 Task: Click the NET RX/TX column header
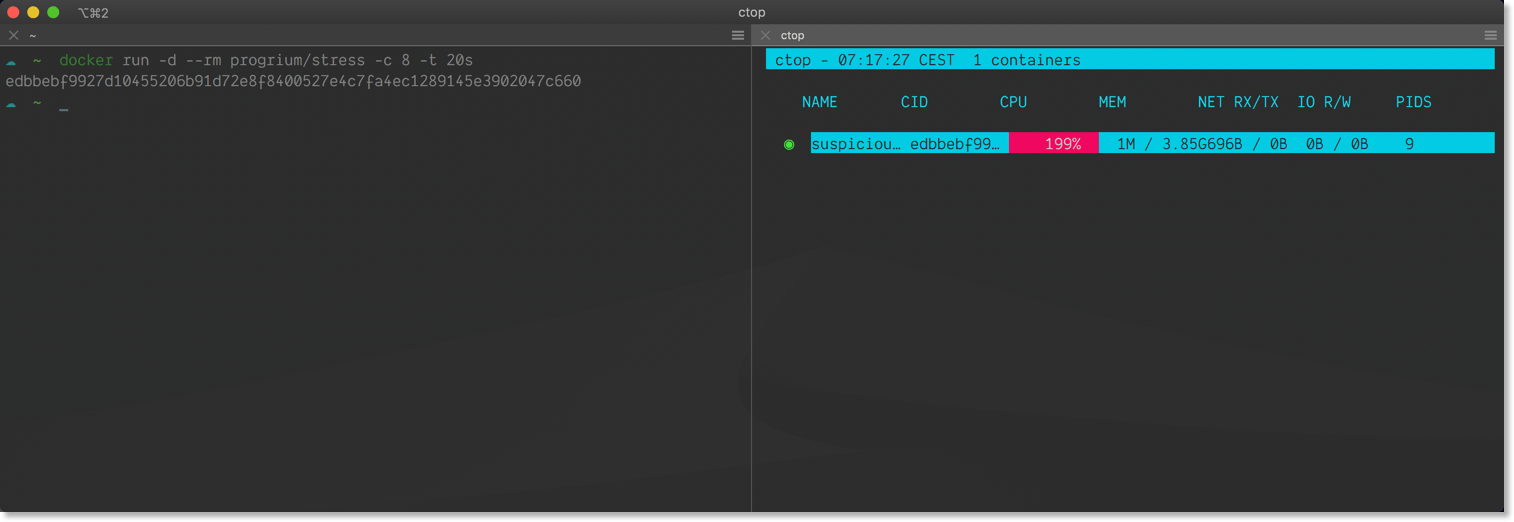pos(1238,102)
